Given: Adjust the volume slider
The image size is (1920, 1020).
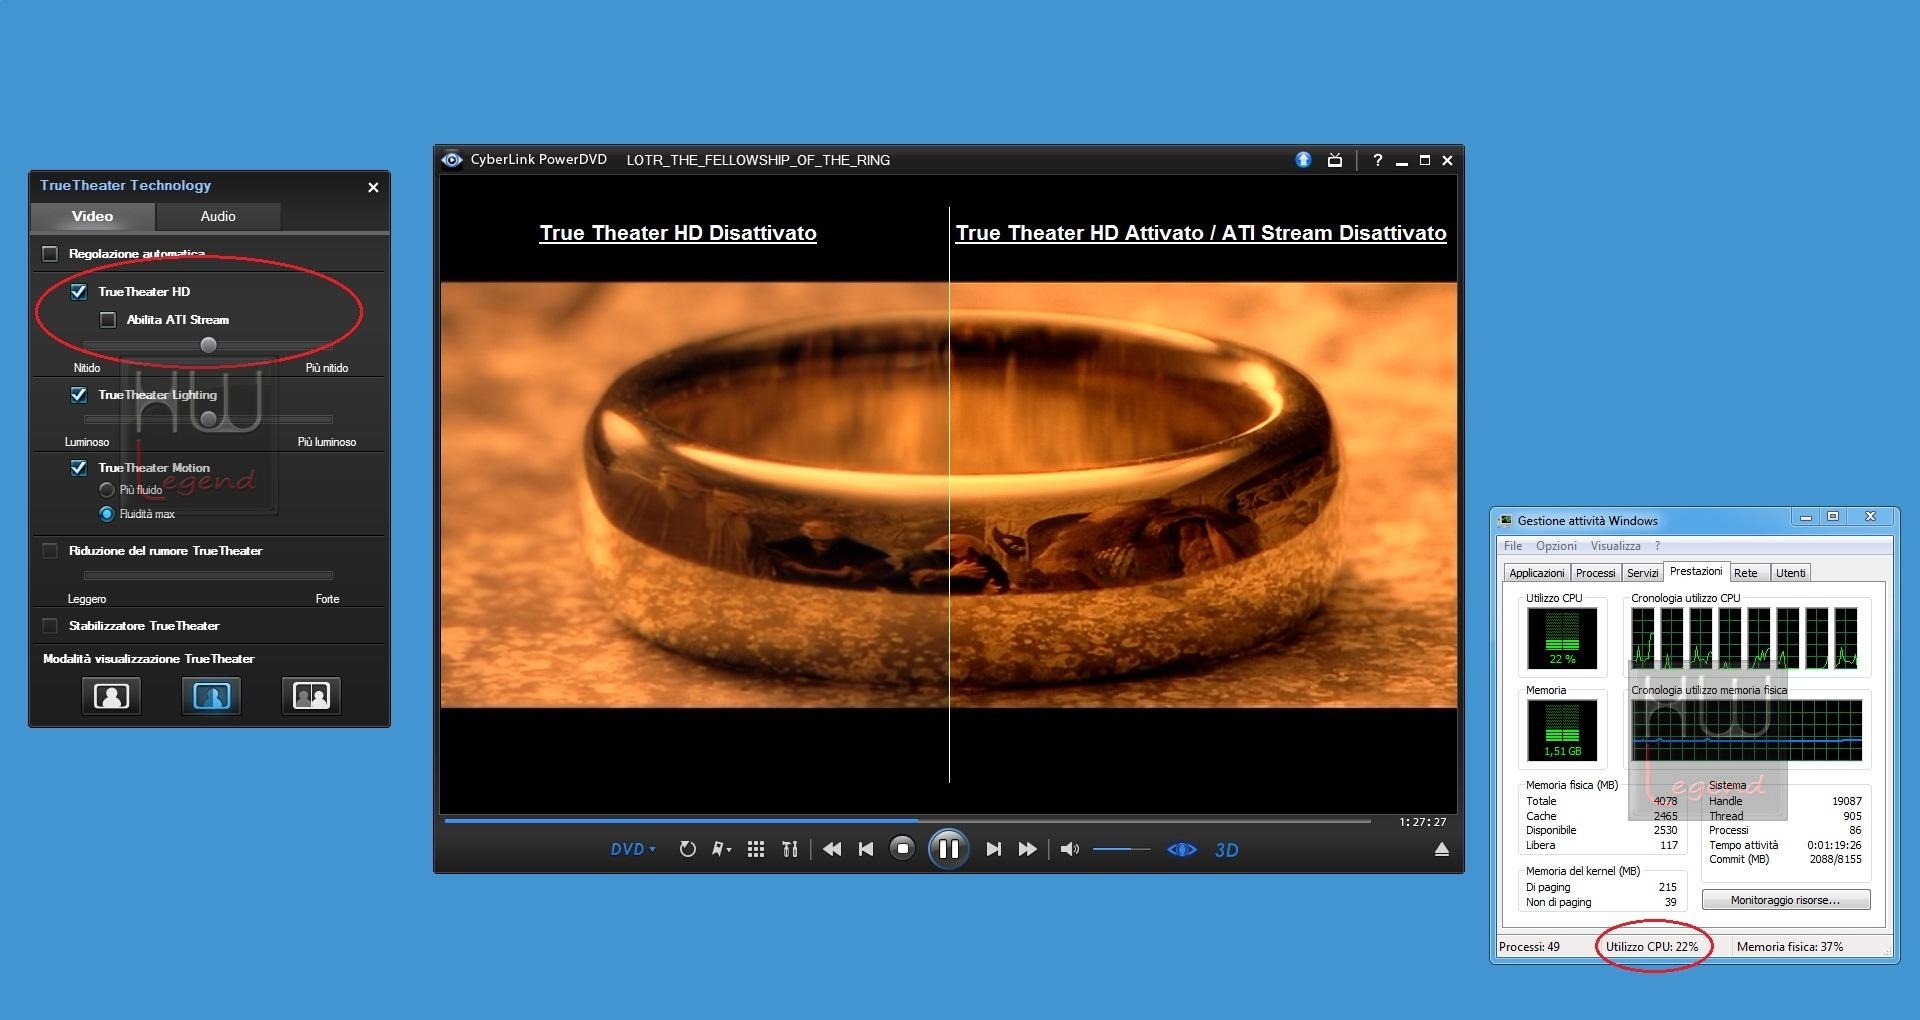Looking at the screenshot, I should [1121, 849].
